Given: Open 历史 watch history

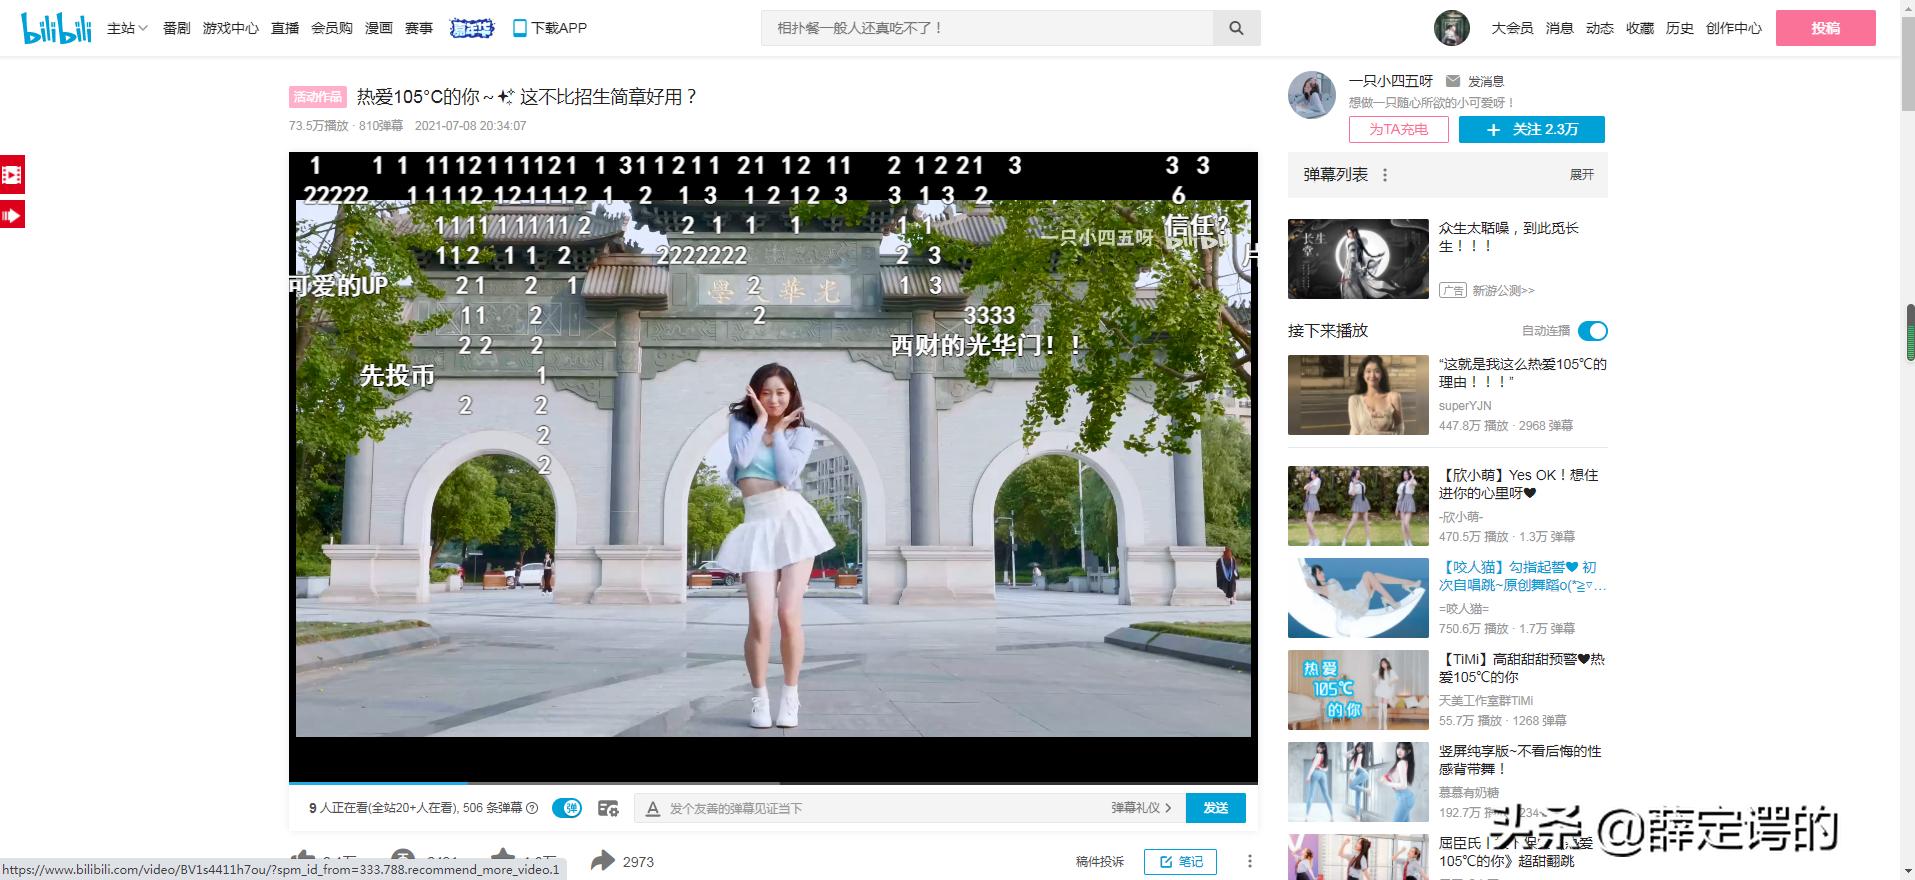Looking at the screenshot, I should pos(1680,28).
